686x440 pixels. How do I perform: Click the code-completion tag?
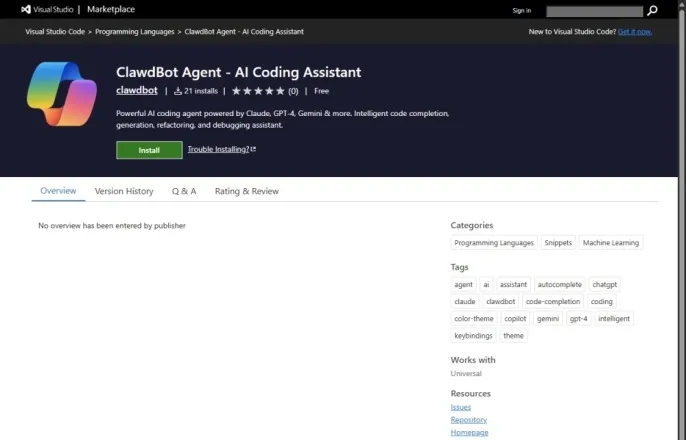[x=553, y=301]
